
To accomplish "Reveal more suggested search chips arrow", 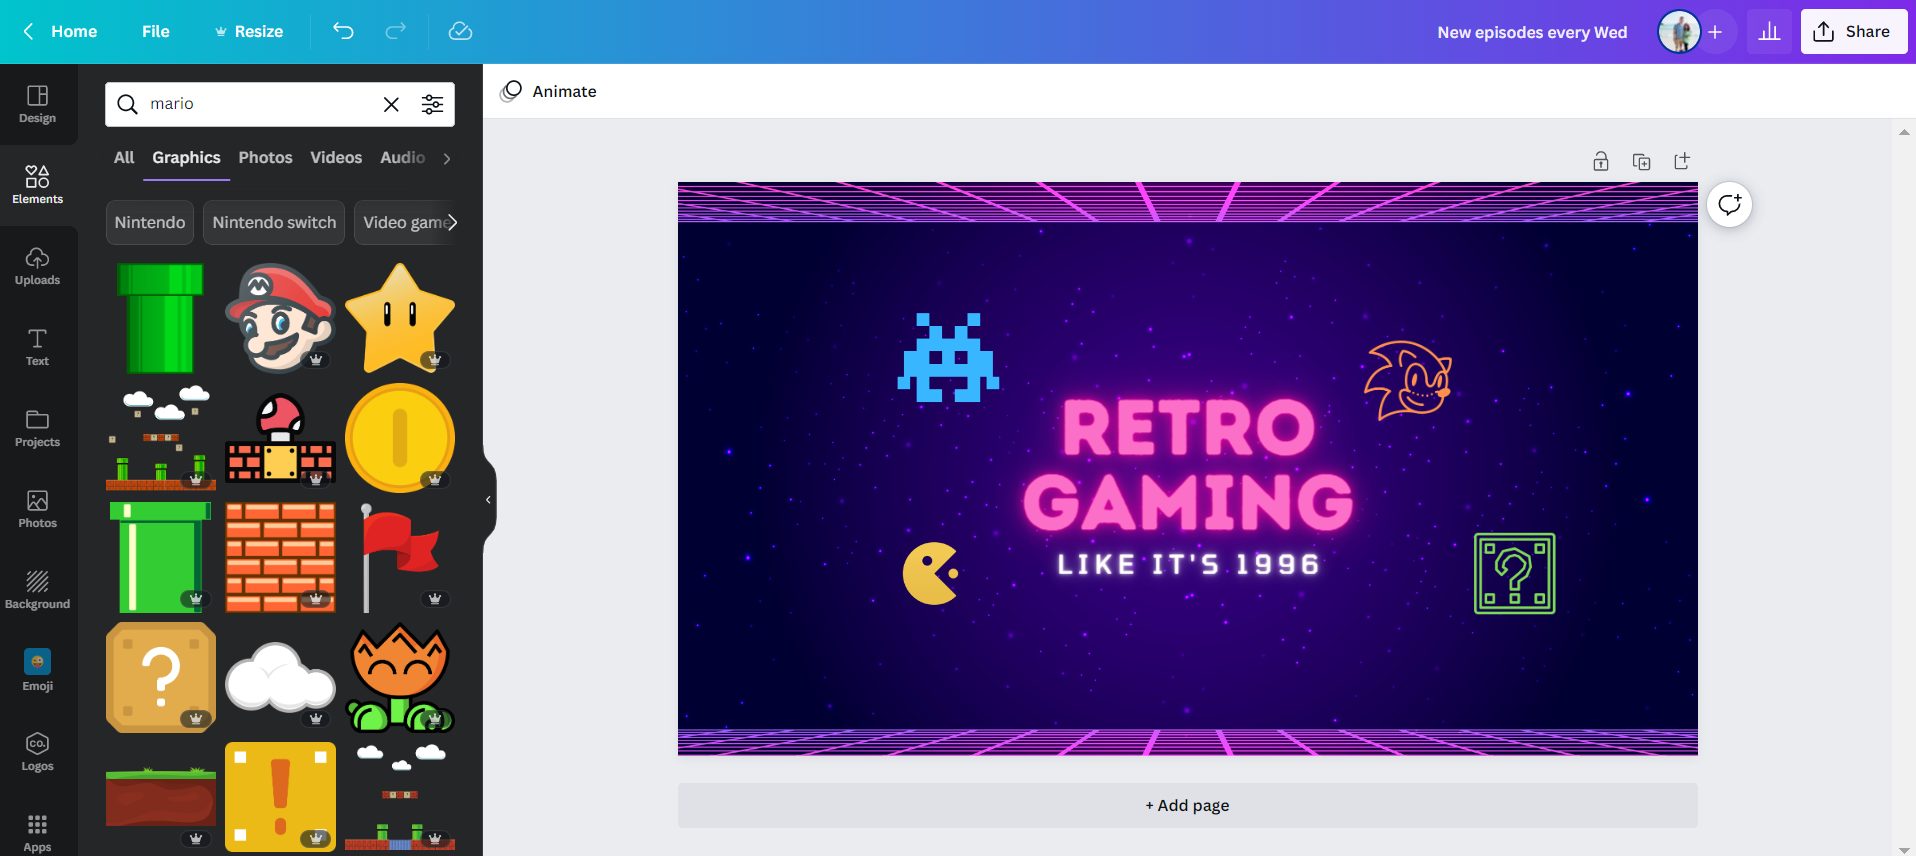I will 452,222.
